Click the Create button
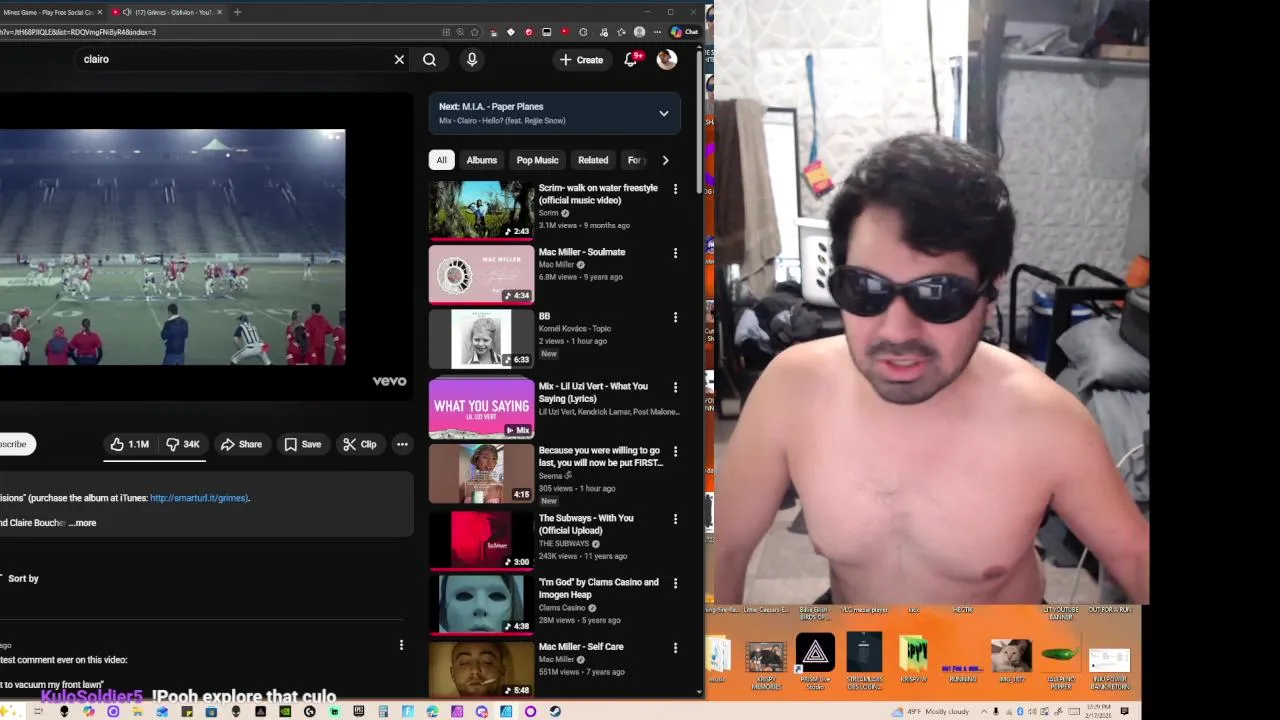1280x720 pixels. point(581,60)
